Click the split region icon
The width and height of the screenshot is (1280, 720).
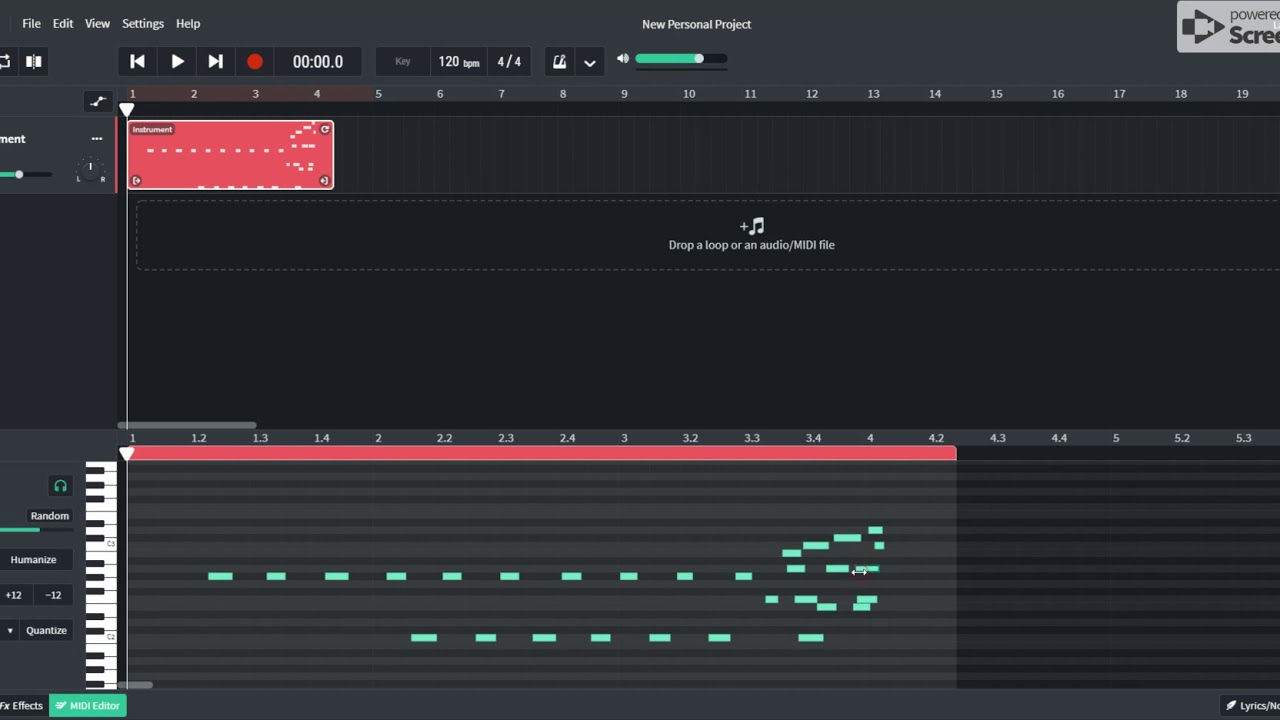click(34, 62)
